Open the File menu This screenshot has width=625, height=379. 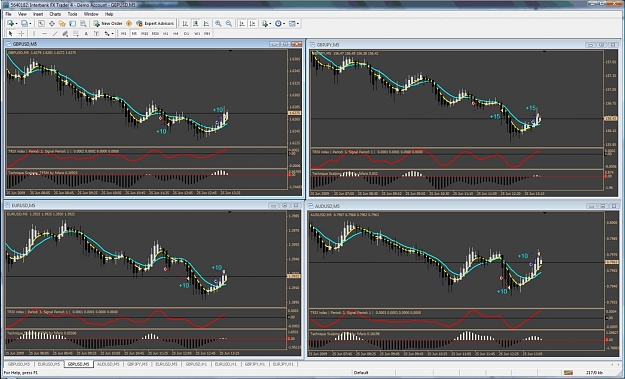pyautogui.click(x=8, y=14)
